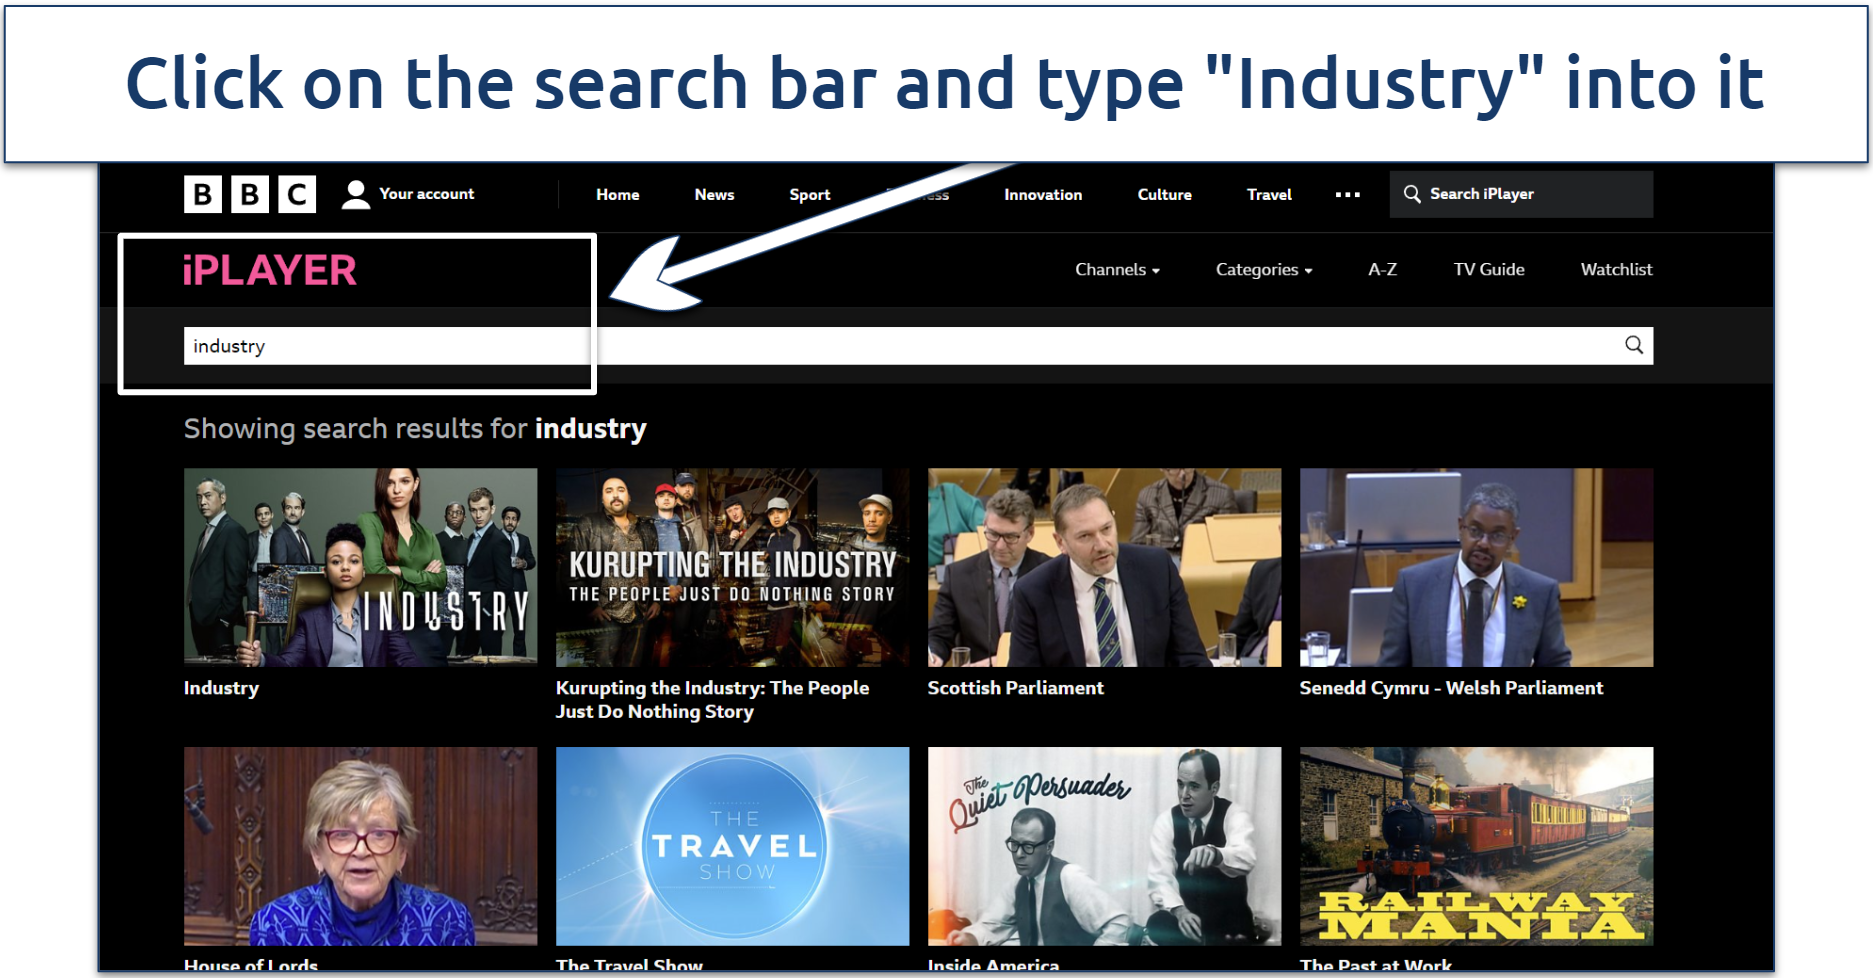Screen dimensions: 1873x978
Task: Open Your account profile icon
Action: (x=355, y=194)
